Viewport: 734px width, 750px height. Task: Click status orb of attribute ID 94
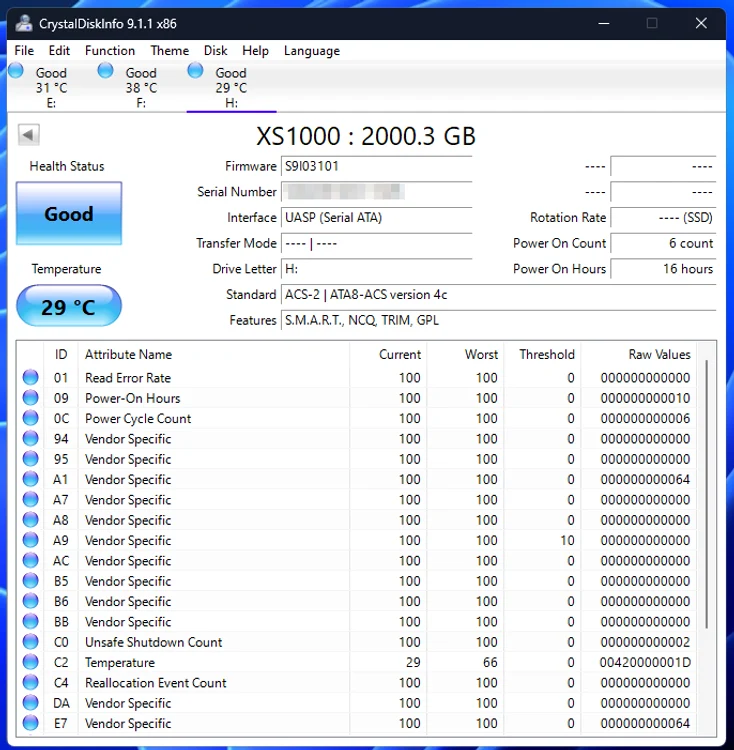click(x=31, y=438)
